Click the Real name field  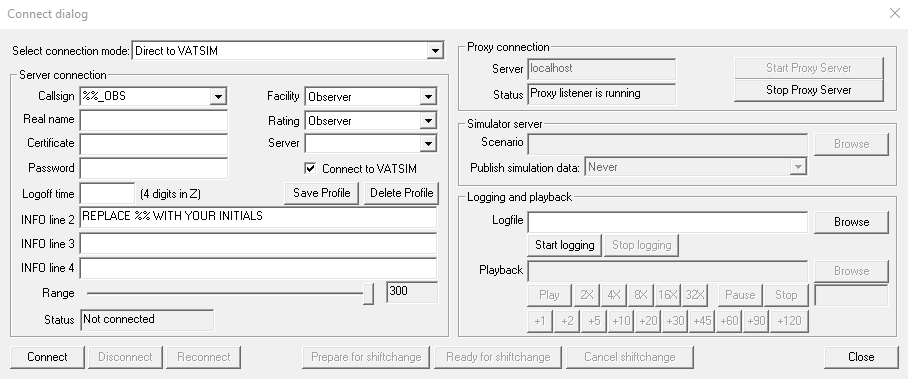(153, 120)
